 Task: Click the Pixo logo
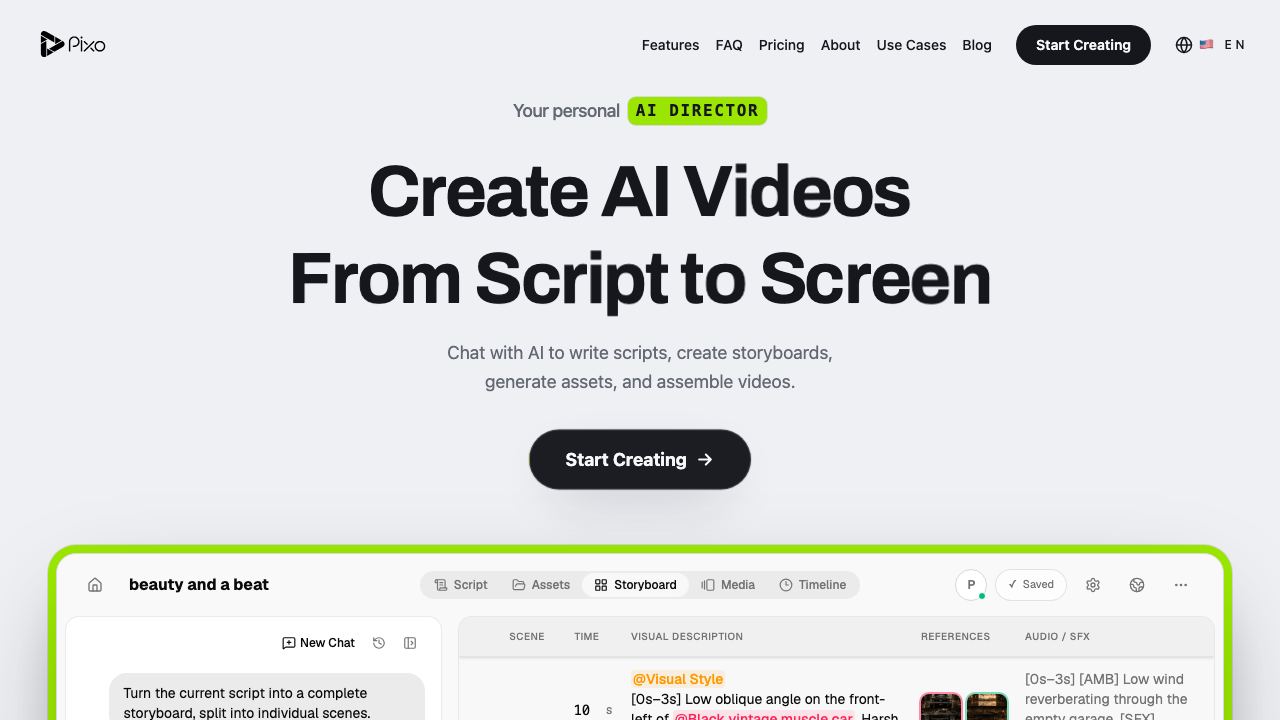click(x=73, y=44)
